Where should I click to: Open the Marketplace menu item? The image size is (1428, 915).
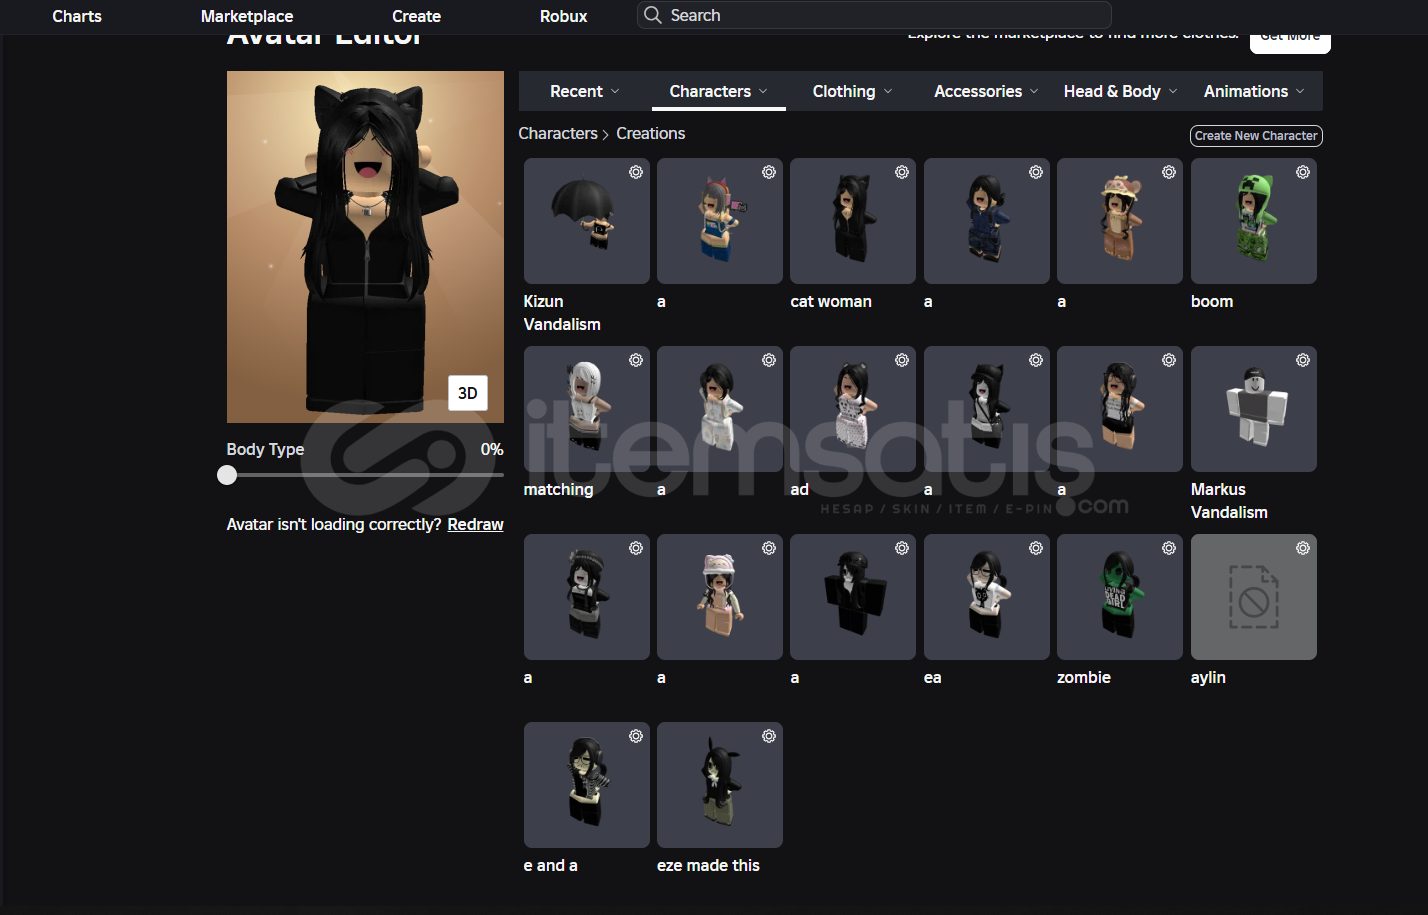pos(247,16)
